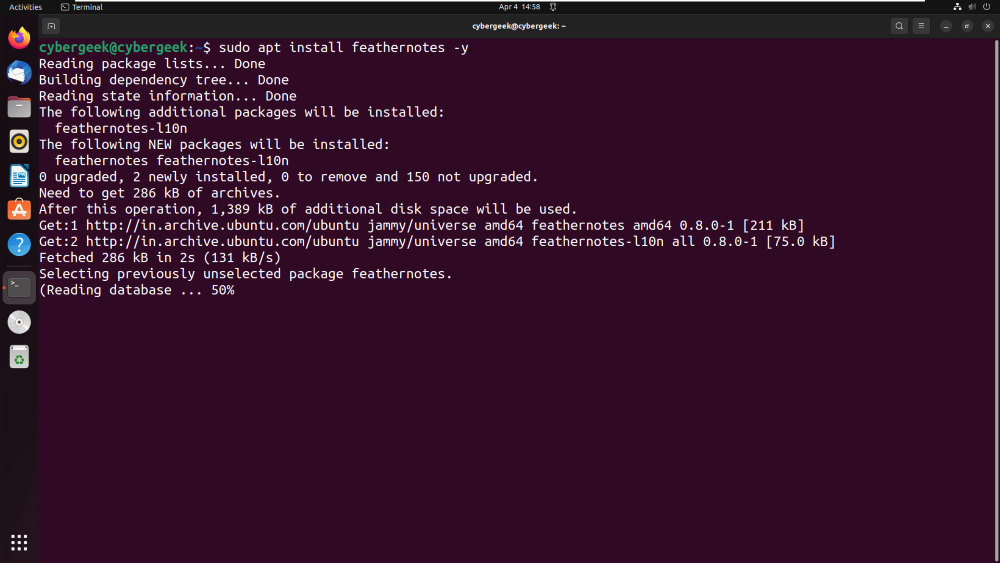
Task: Click the terminal search magnifier icon
Action: (900, 26)
